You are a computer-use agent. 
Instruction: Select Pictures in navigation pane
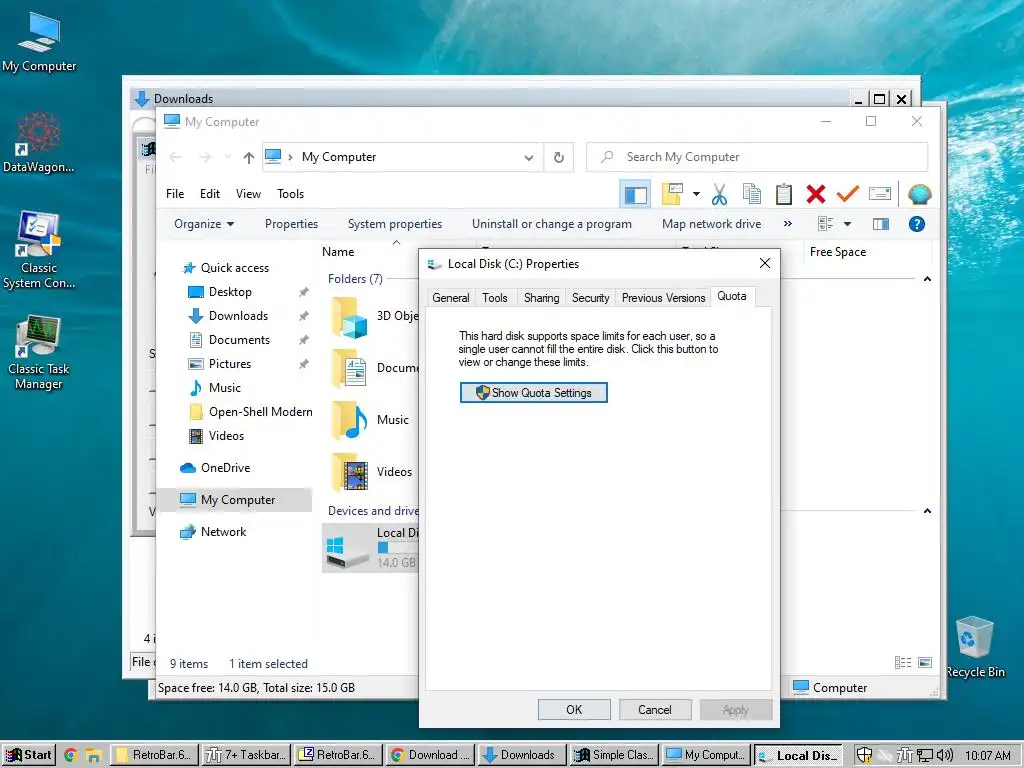tap(230, 364)
